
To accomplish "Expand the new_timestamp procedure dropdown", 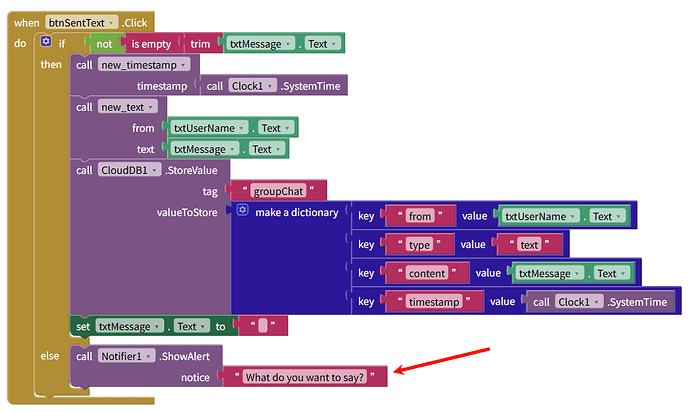I will point(144,65).
